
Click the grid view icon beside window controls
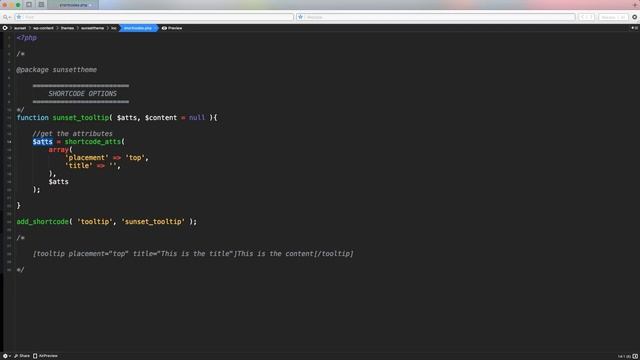[x=41, y=5]
